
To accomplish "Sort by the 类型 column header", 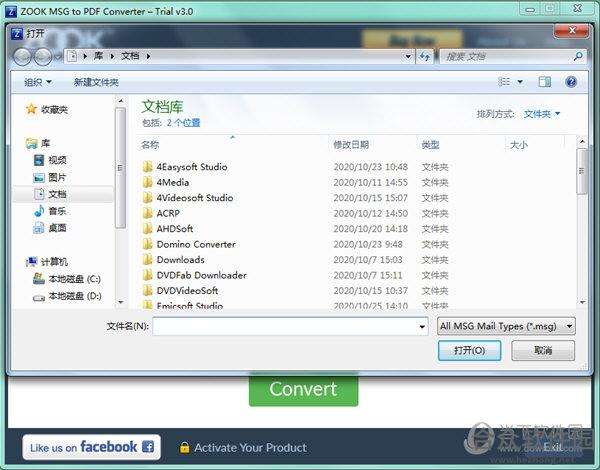I will tap(430, 145).
